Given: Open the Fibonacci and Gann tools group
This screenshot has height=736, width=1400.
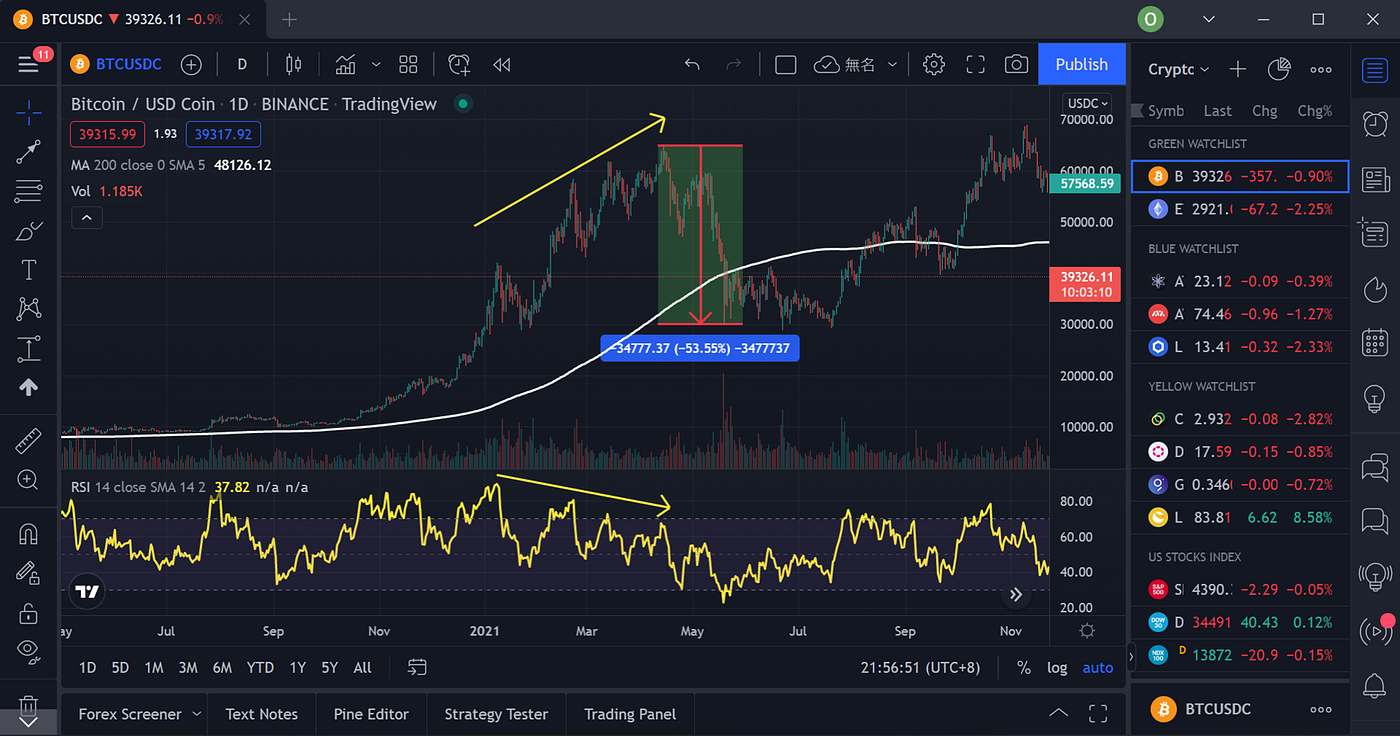Looking at the screenshot, I should 29,191.
